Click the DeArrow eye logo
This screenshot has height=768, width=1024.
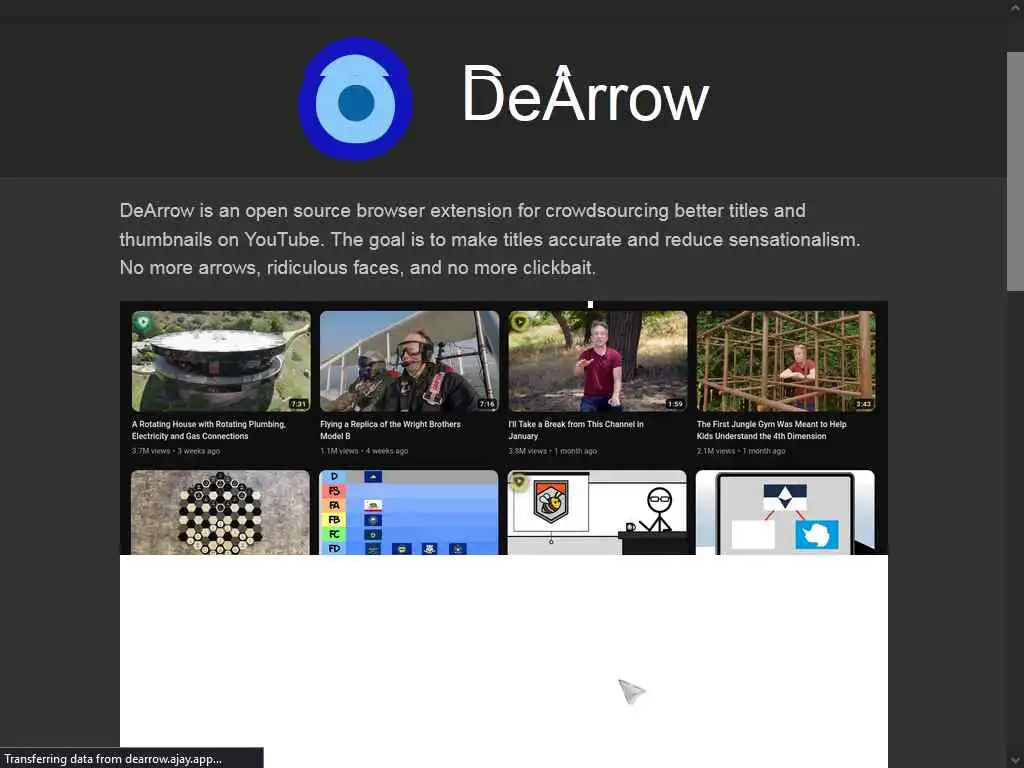point(355,99)
